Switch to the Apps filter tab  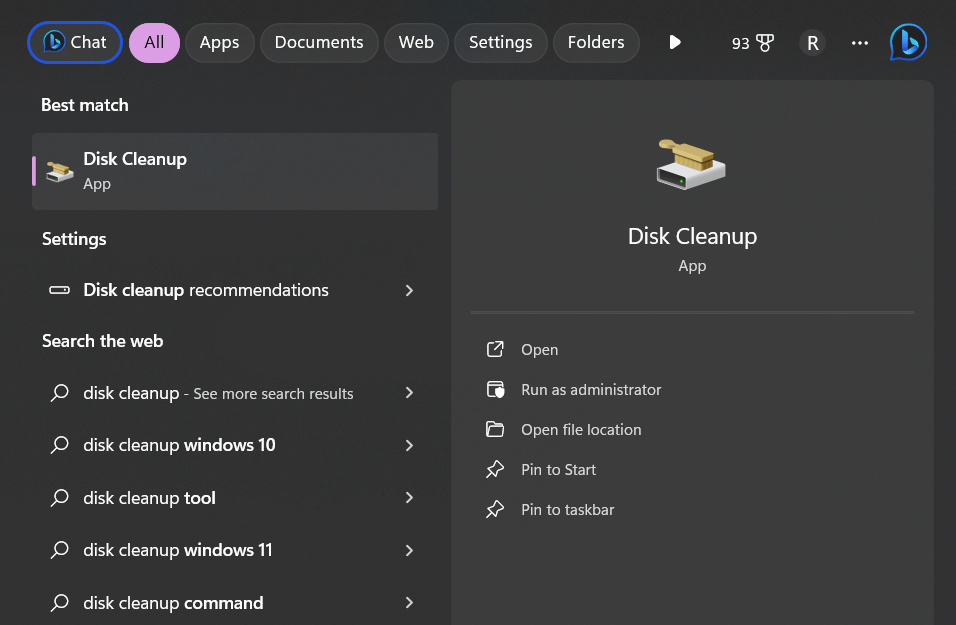pyautogui.click(x=219, y=42)
